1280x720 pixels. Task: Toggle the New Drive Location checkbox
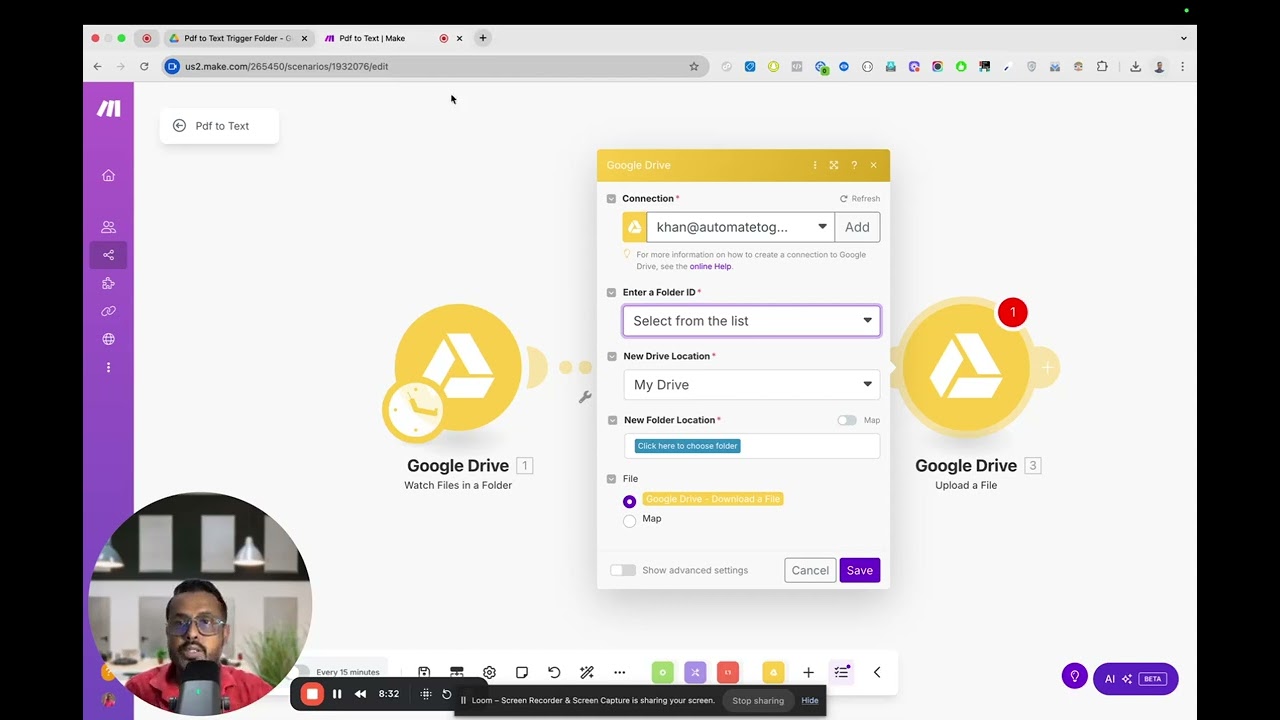[x=612, y=356]
